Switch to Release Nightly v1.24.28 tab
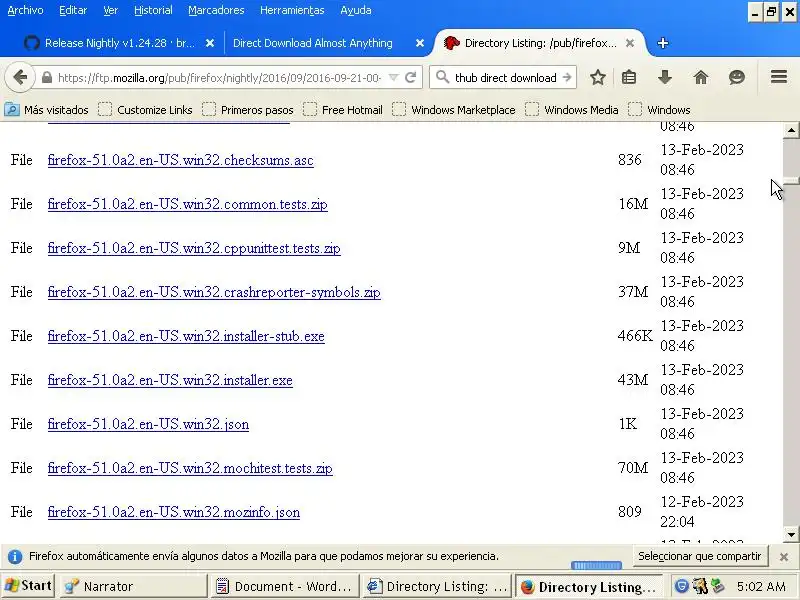 point(119,43)
